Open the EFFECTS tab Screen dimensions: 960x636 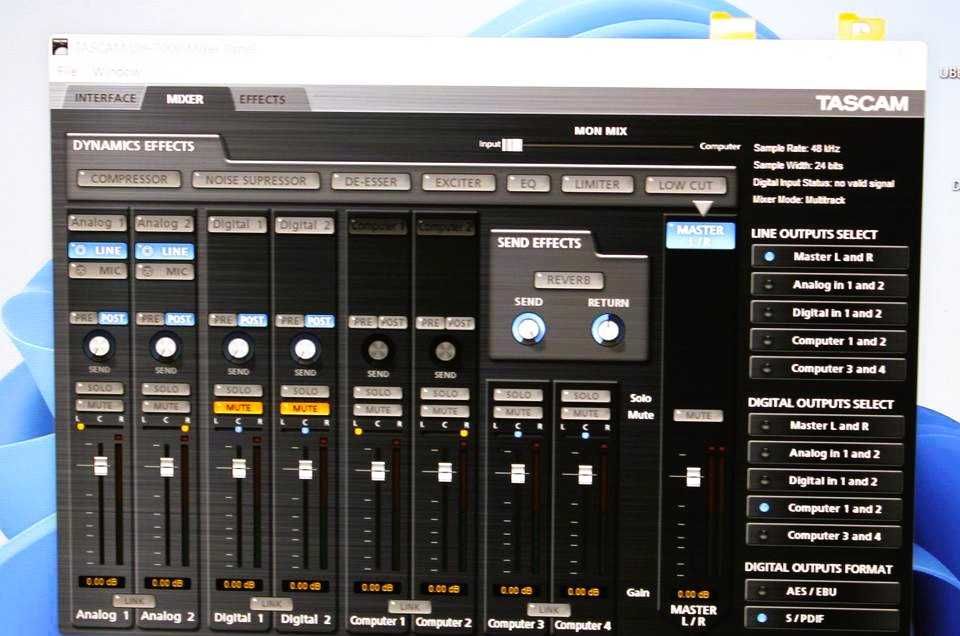click(262, 99)
